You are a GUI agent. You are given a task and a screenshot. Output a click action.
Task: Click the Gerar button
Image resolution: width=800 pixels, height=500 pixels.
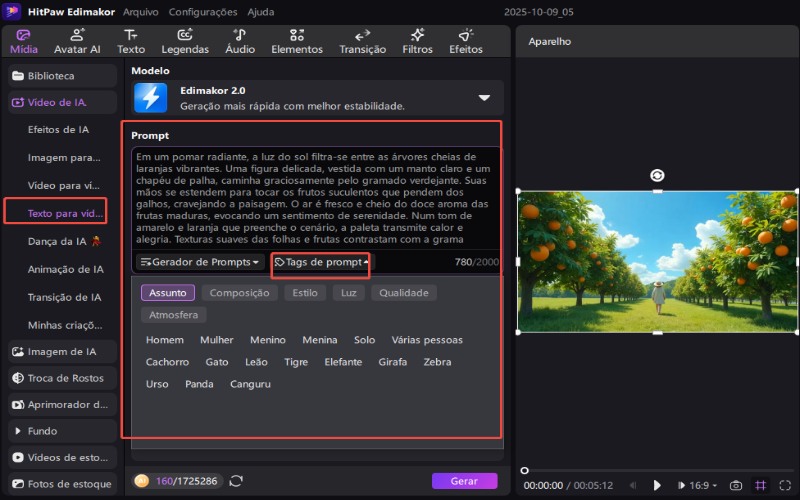coord(464,481)
